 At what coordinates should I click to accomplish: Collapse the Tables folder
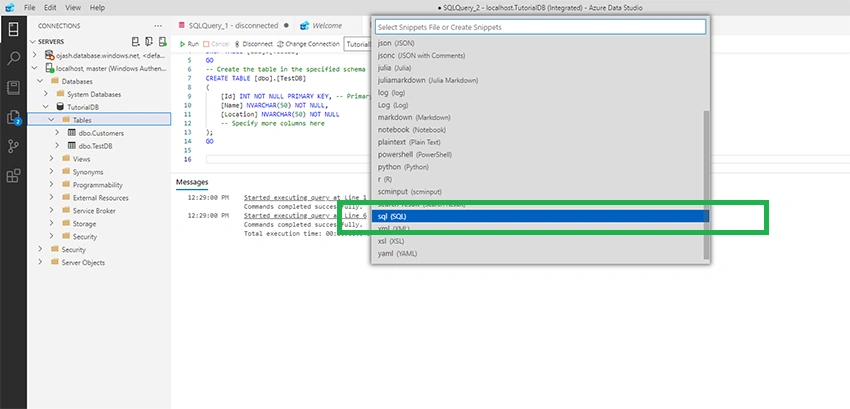[x=51, y=120]
